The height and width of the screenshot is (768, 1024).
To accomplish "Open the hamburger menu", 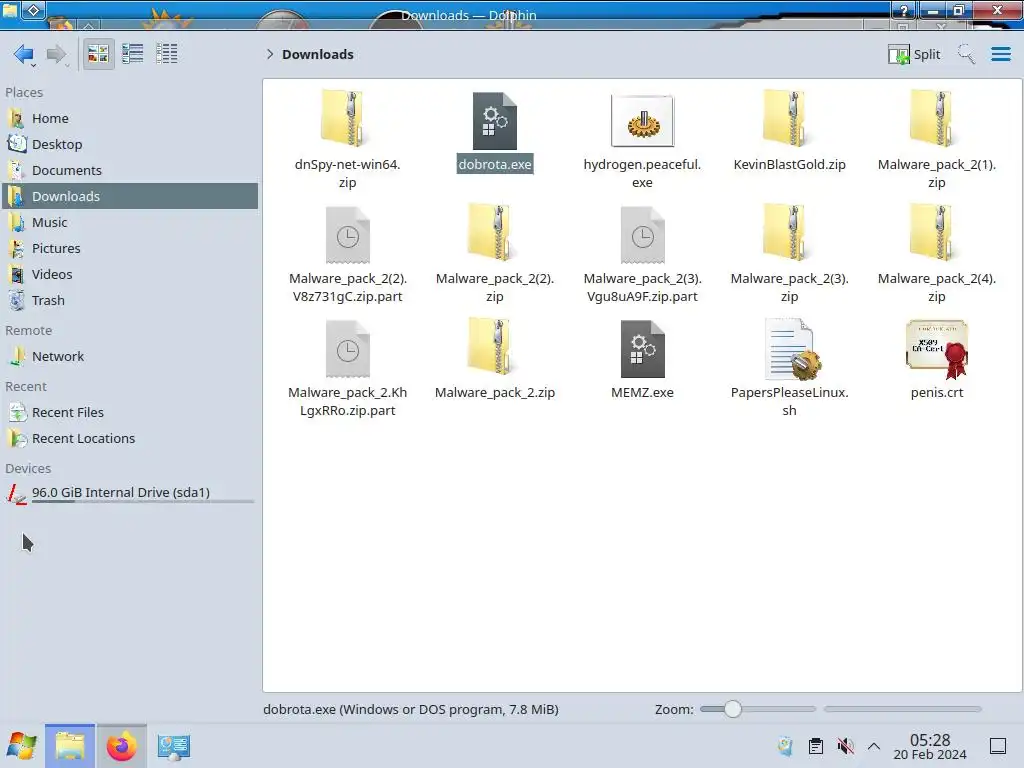I will coord(1000,54).
